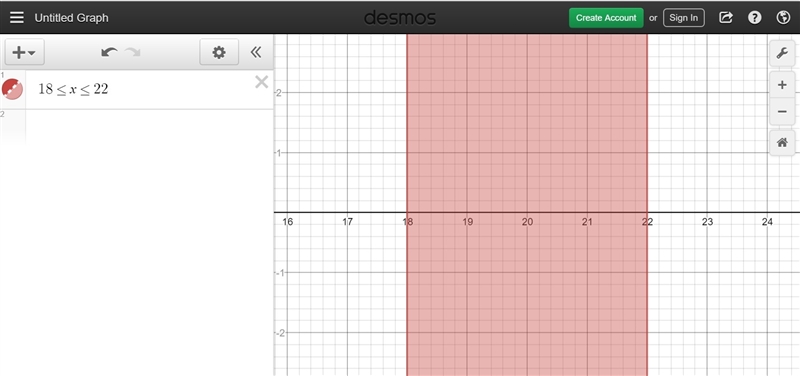Click the Create Account button
The height and width of the screenshot is (376, 800).
606,17
